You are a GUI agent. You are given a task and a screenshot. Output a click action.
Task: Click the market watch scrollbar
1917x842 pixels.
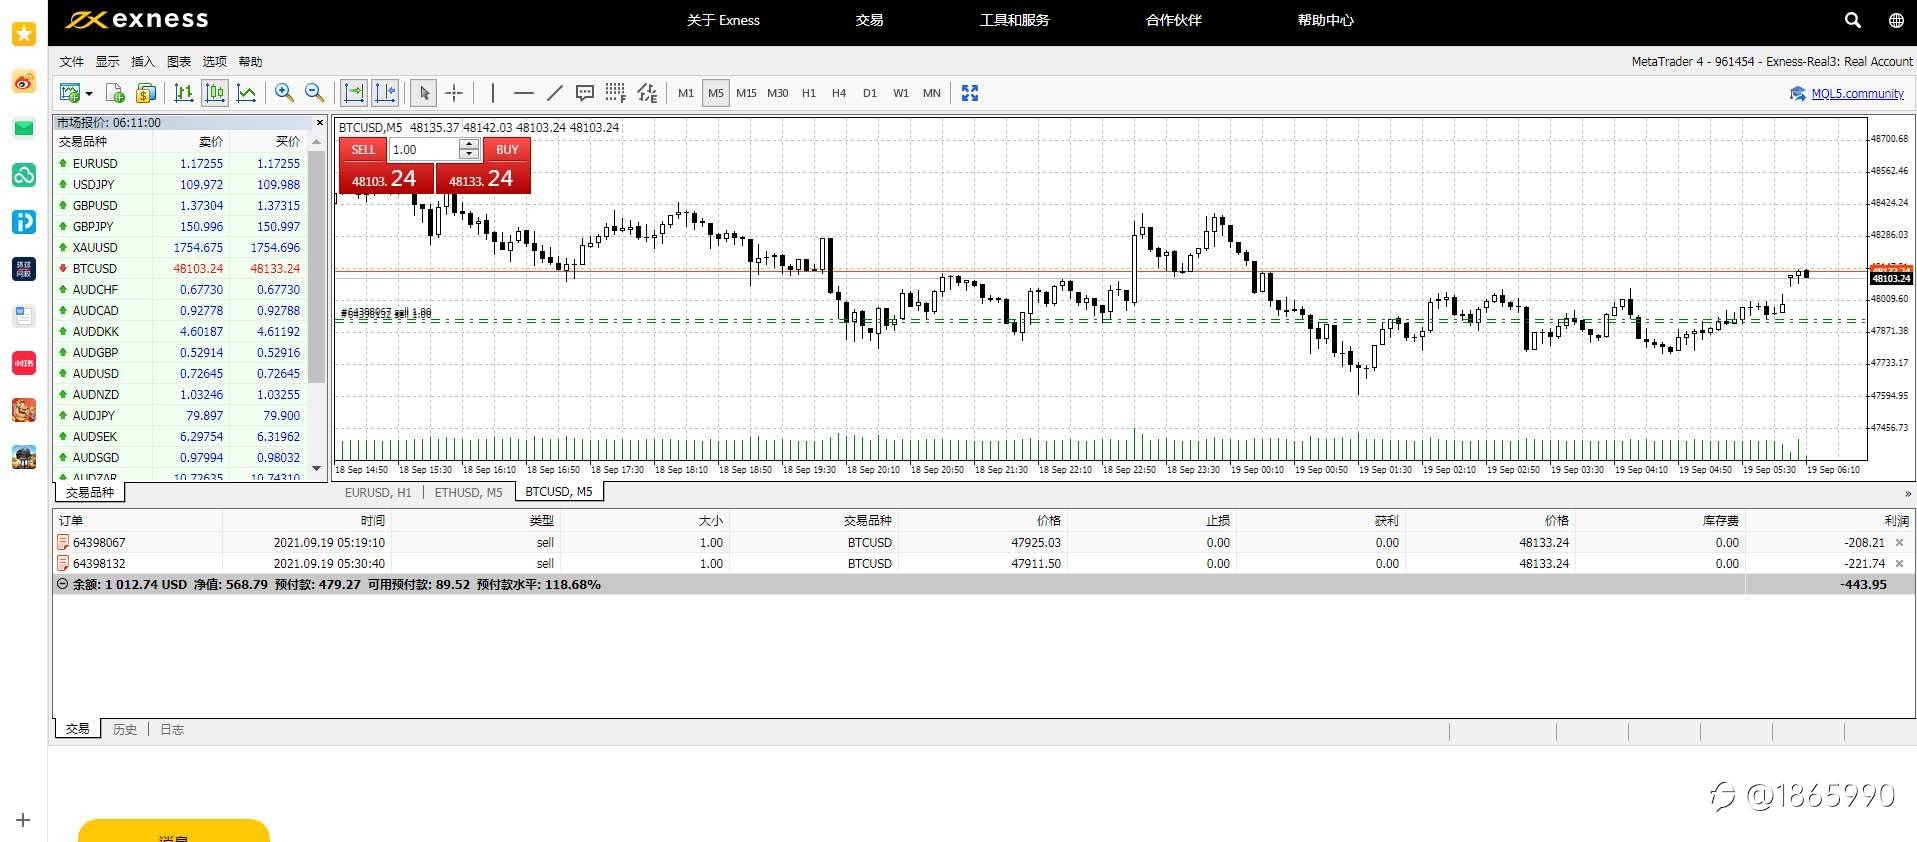click(x=317, y=266)
